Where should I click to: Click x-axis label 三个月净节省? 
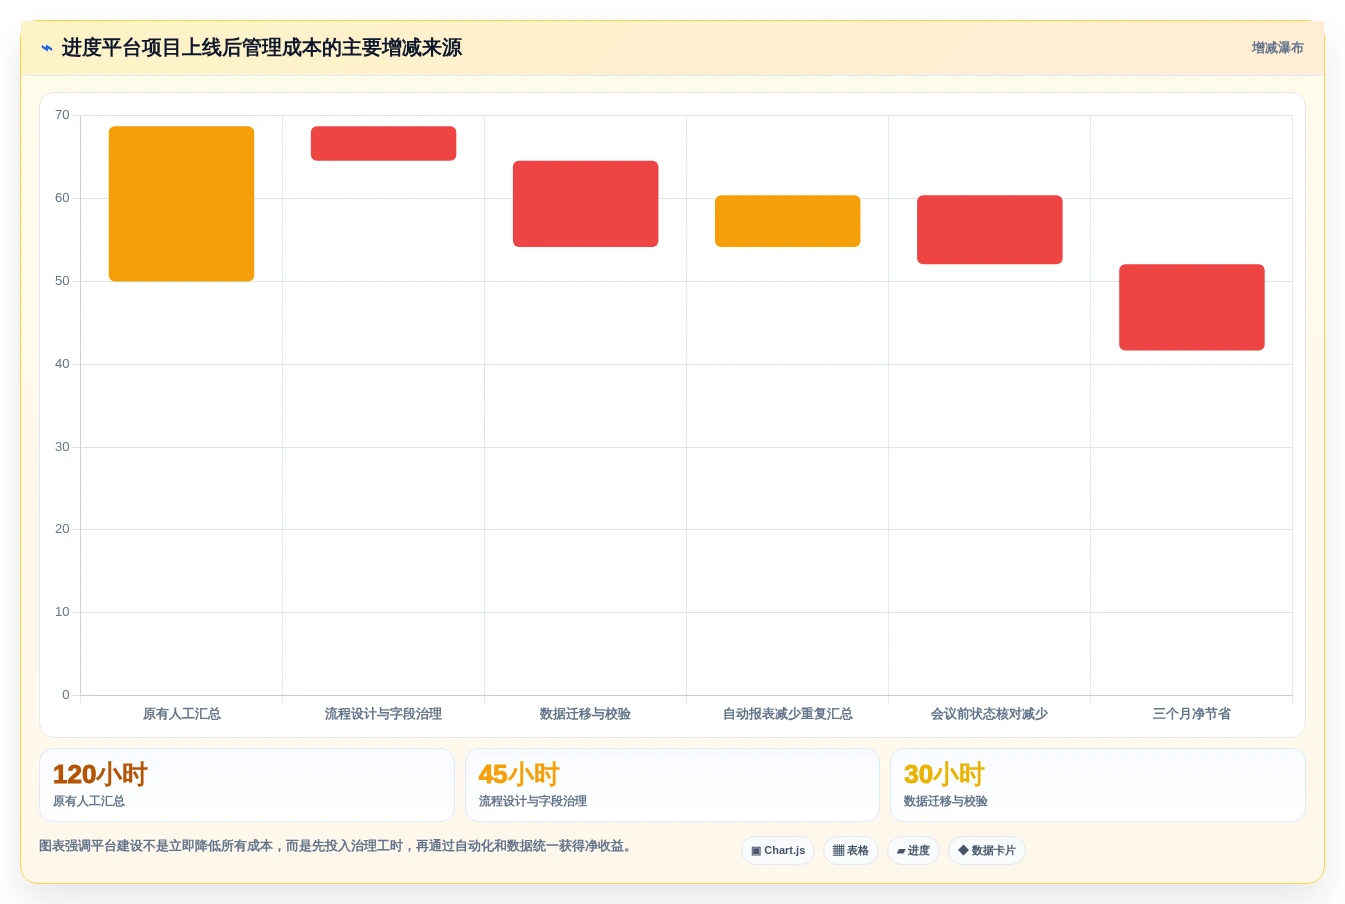coord(1191,714)
